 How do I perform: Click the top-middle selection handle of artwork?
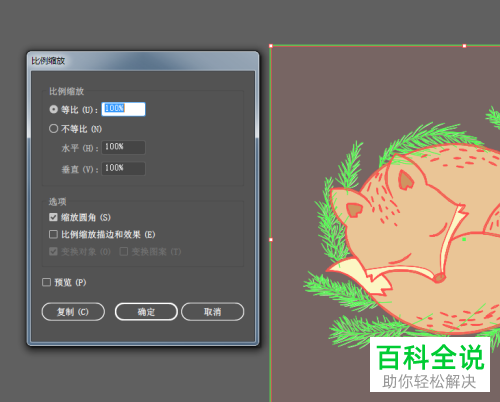pos(464,46)
